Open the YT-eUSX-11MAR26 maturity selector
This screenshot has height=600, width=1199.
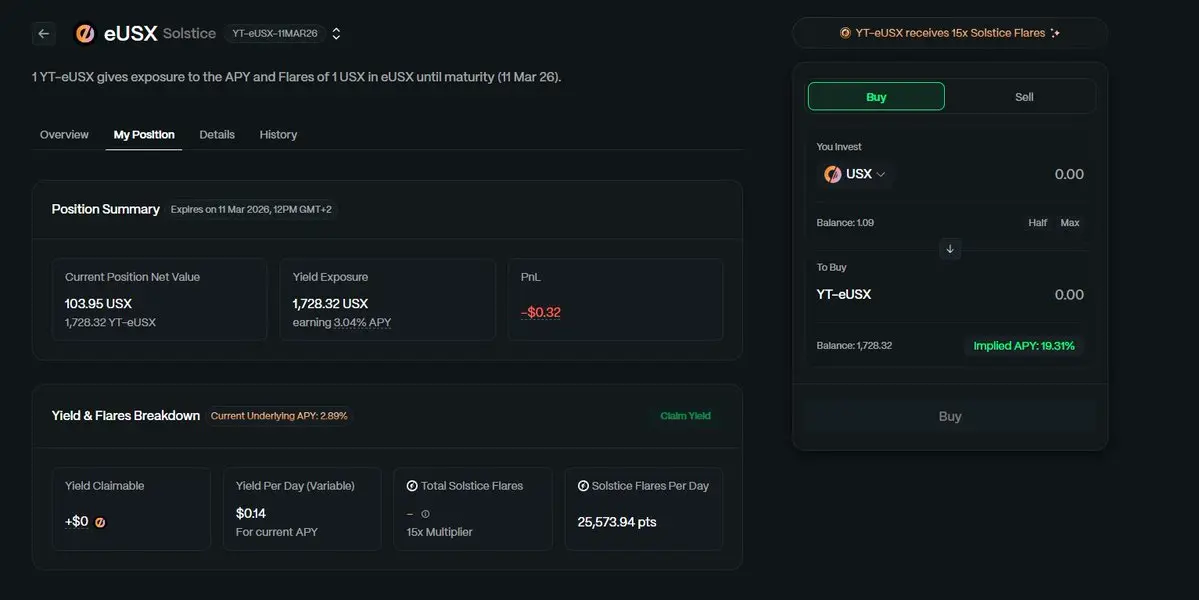point(275,33)
